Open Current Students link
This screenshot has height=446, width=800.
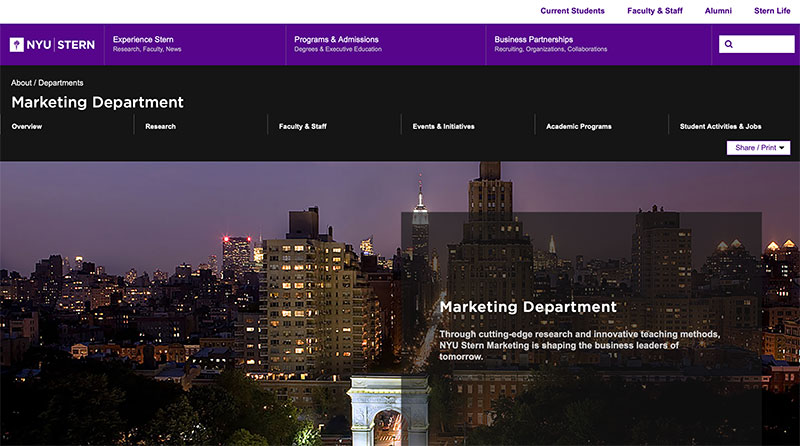click(572, 11)
